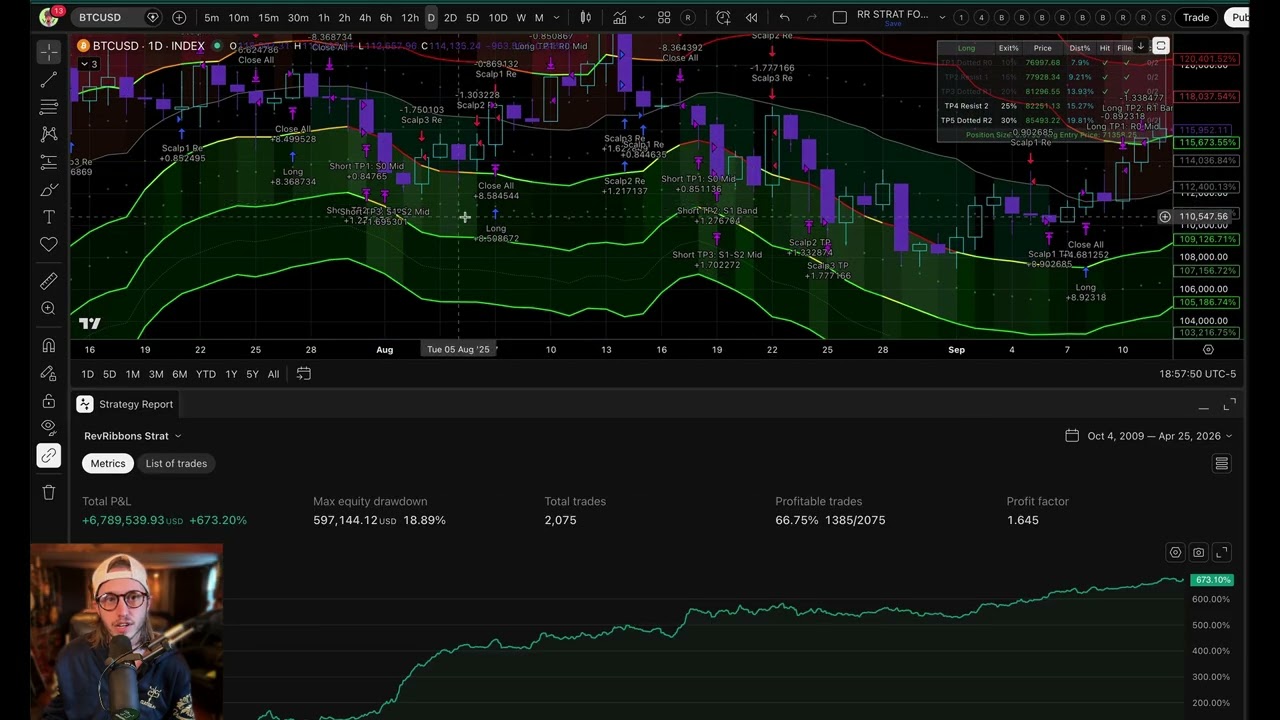1280x720 pixels.
Task: Select the brush drawing tool
Action: (48, 190)
